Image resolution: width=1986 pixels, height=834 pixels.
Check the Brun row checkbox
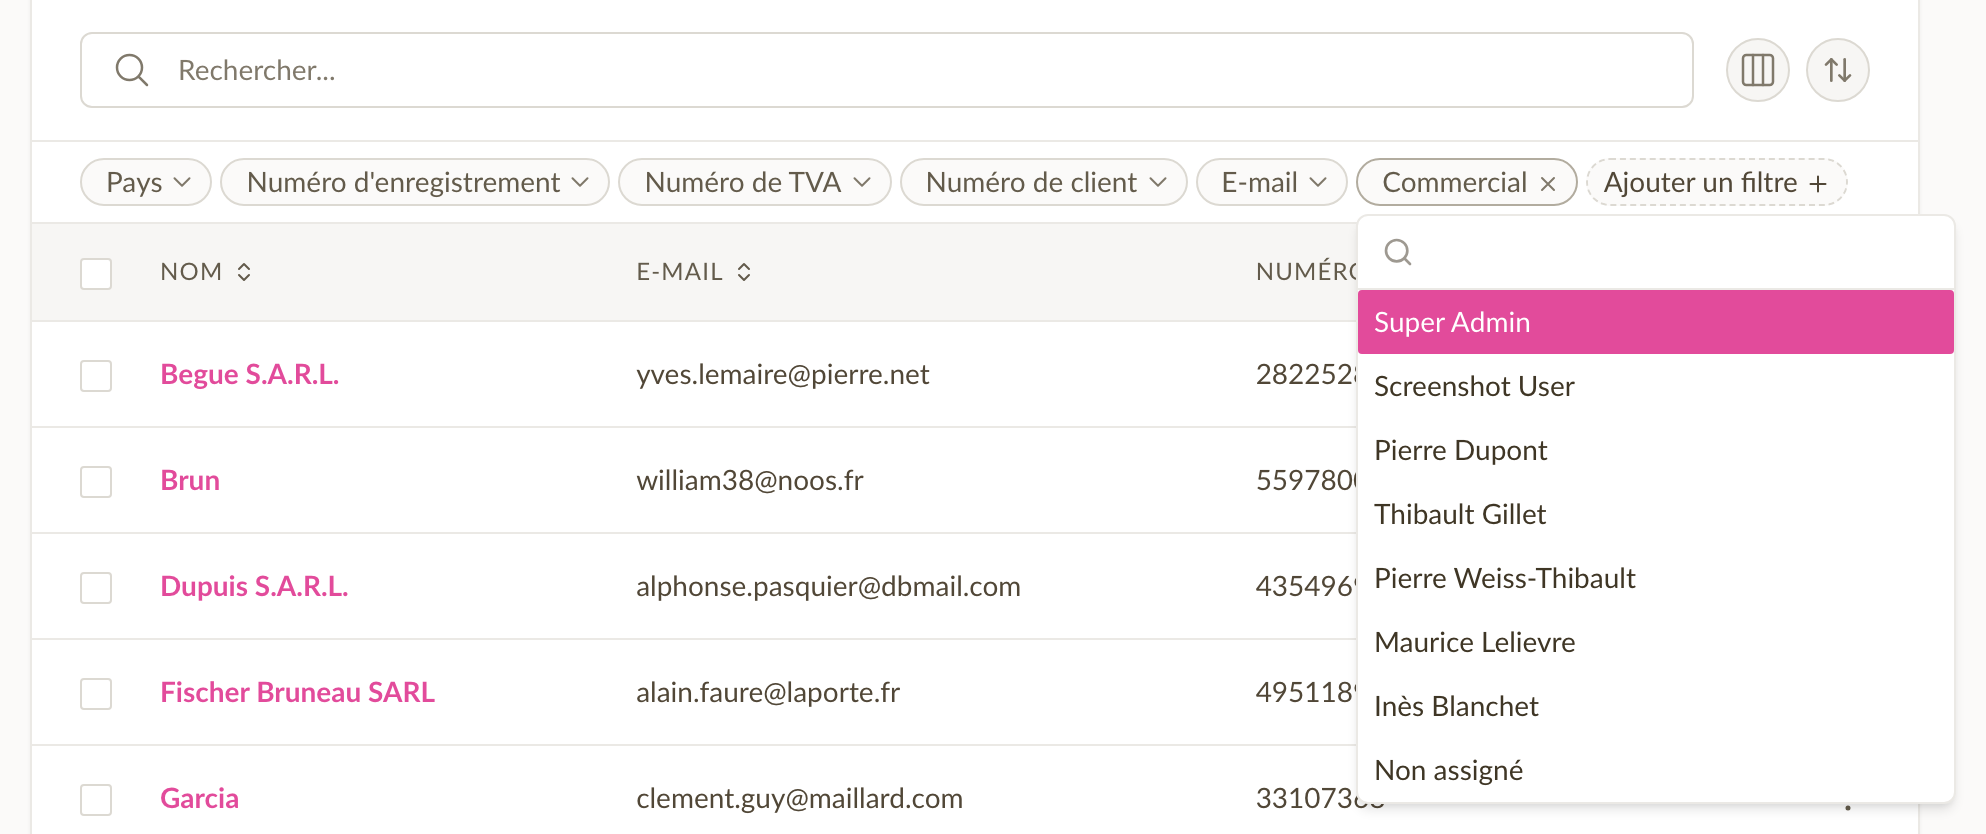(x=96, y=481)
